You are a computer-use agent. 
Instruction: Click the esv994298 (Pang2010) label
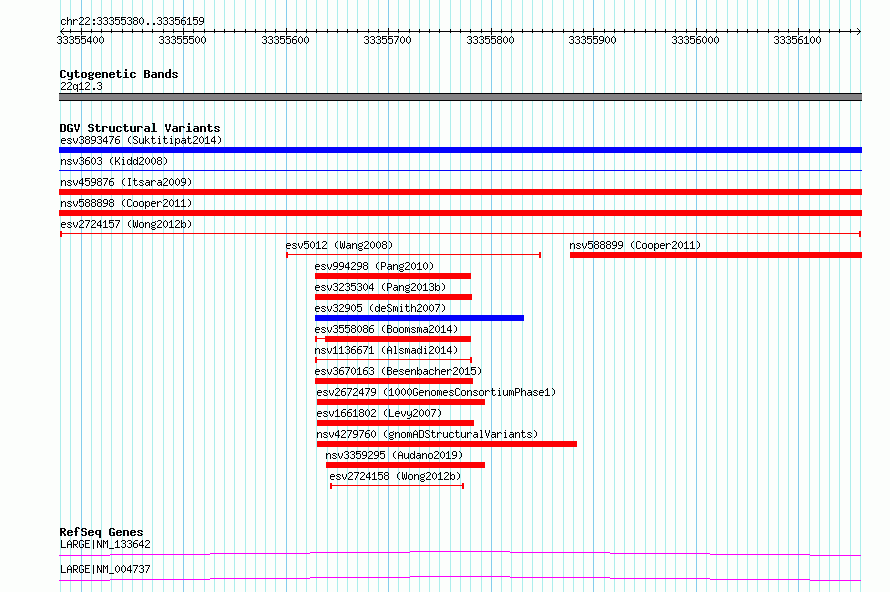point(374,266)
